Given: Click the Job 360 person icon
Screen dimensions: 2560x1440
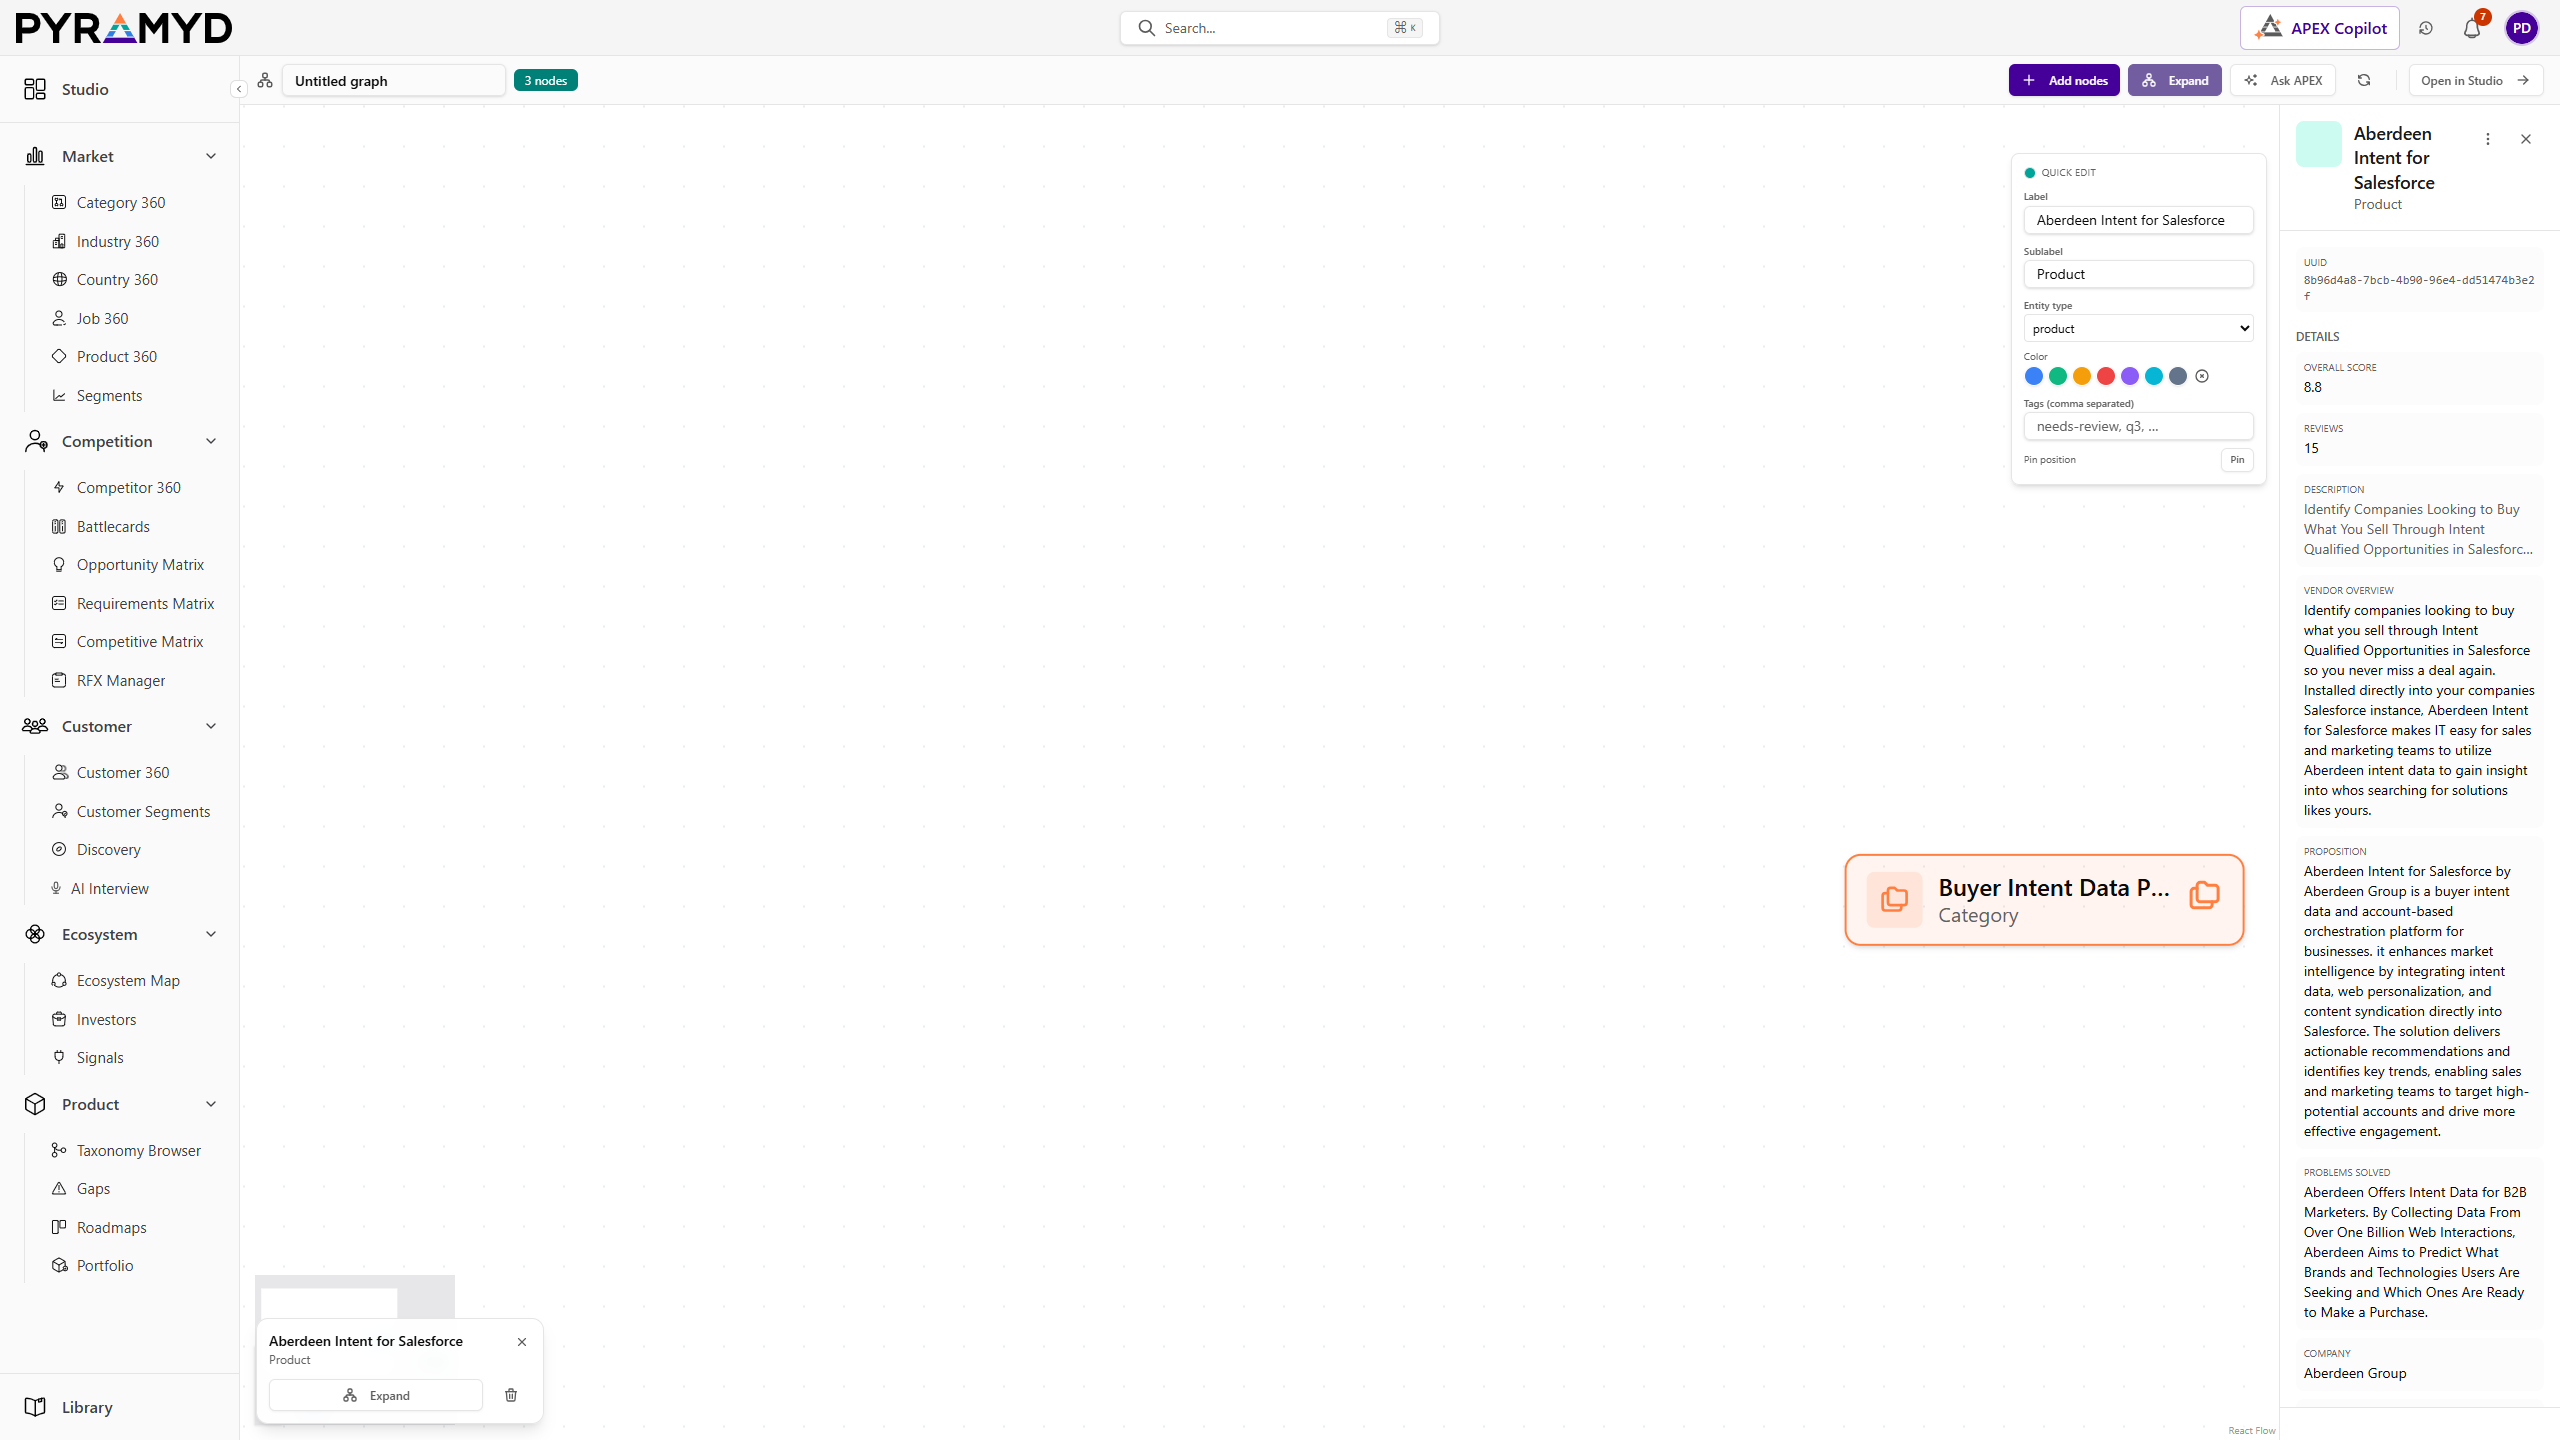Looking at the screenshot, I should click(x=59, y=318).
